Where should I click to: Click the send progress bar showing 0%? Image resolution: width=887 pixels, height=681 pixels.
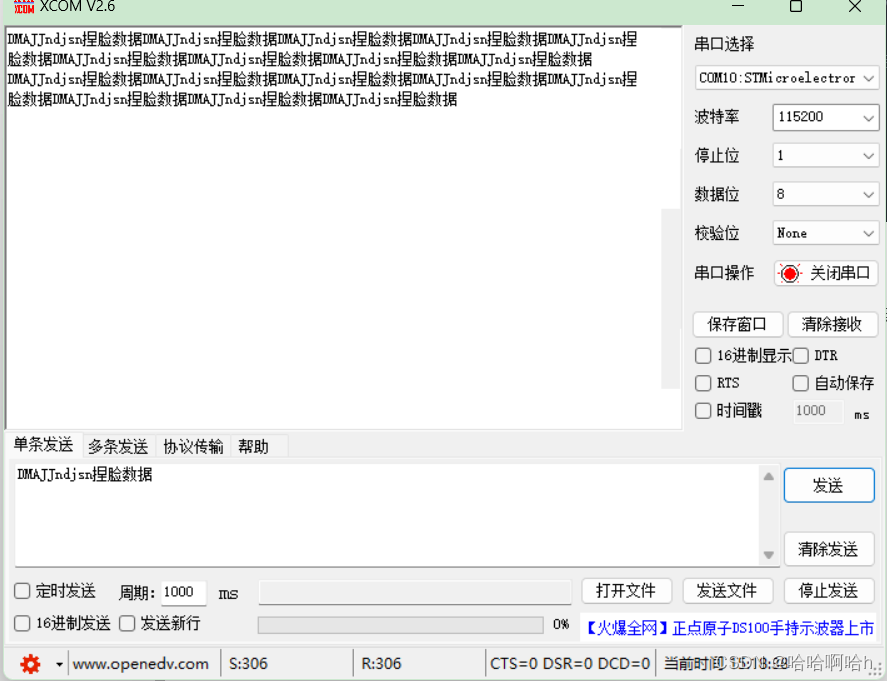[x=400, y=623]
